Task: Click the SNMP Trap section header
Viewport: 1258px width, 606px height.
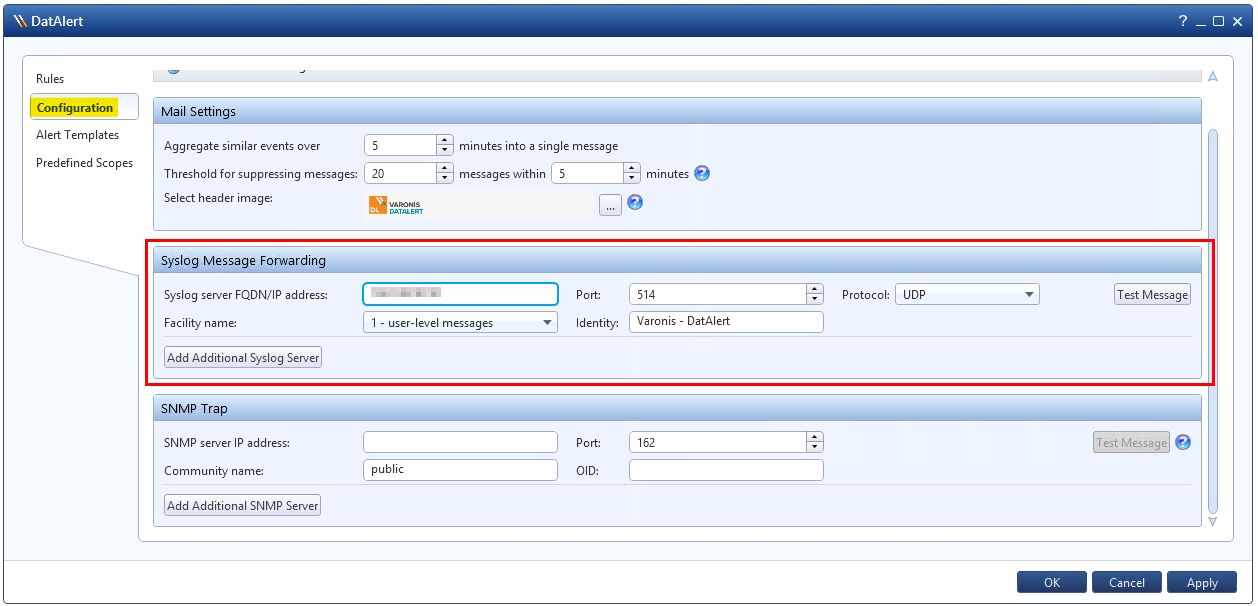Action: point(677,408)
